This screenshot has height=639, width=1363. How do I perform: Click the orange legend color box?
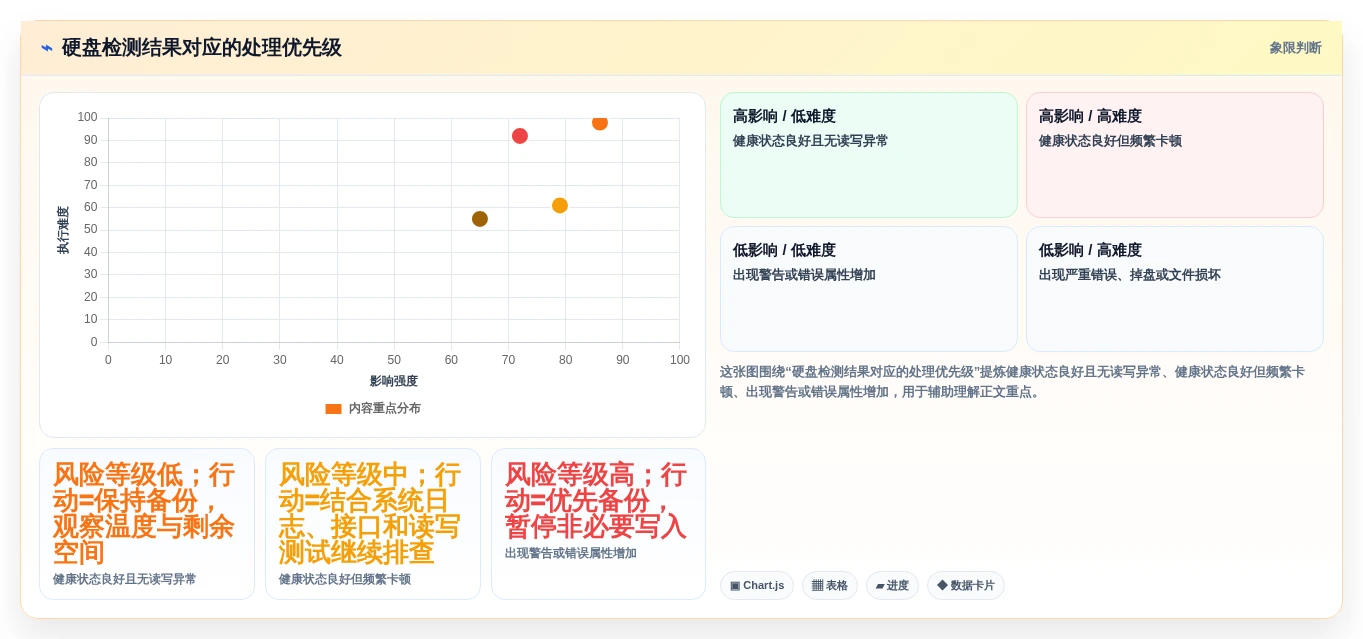click(333, 408)
